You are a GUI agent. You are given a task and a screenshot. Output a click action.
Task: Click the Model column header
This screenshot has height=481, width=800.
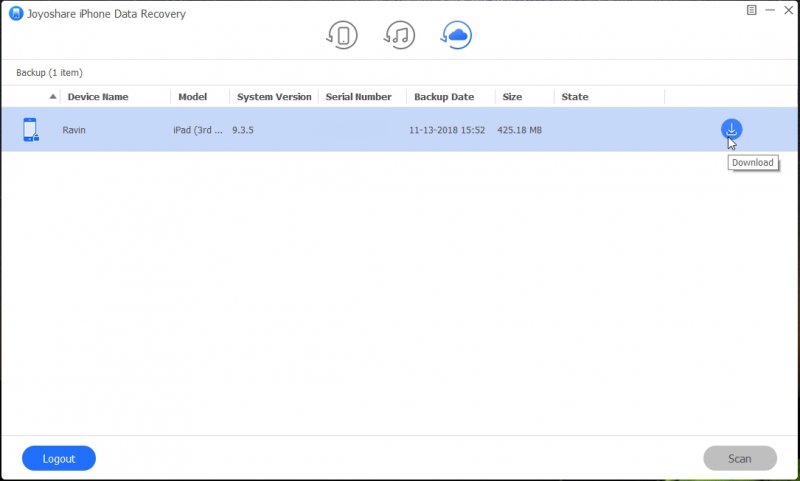click(193, 97)
